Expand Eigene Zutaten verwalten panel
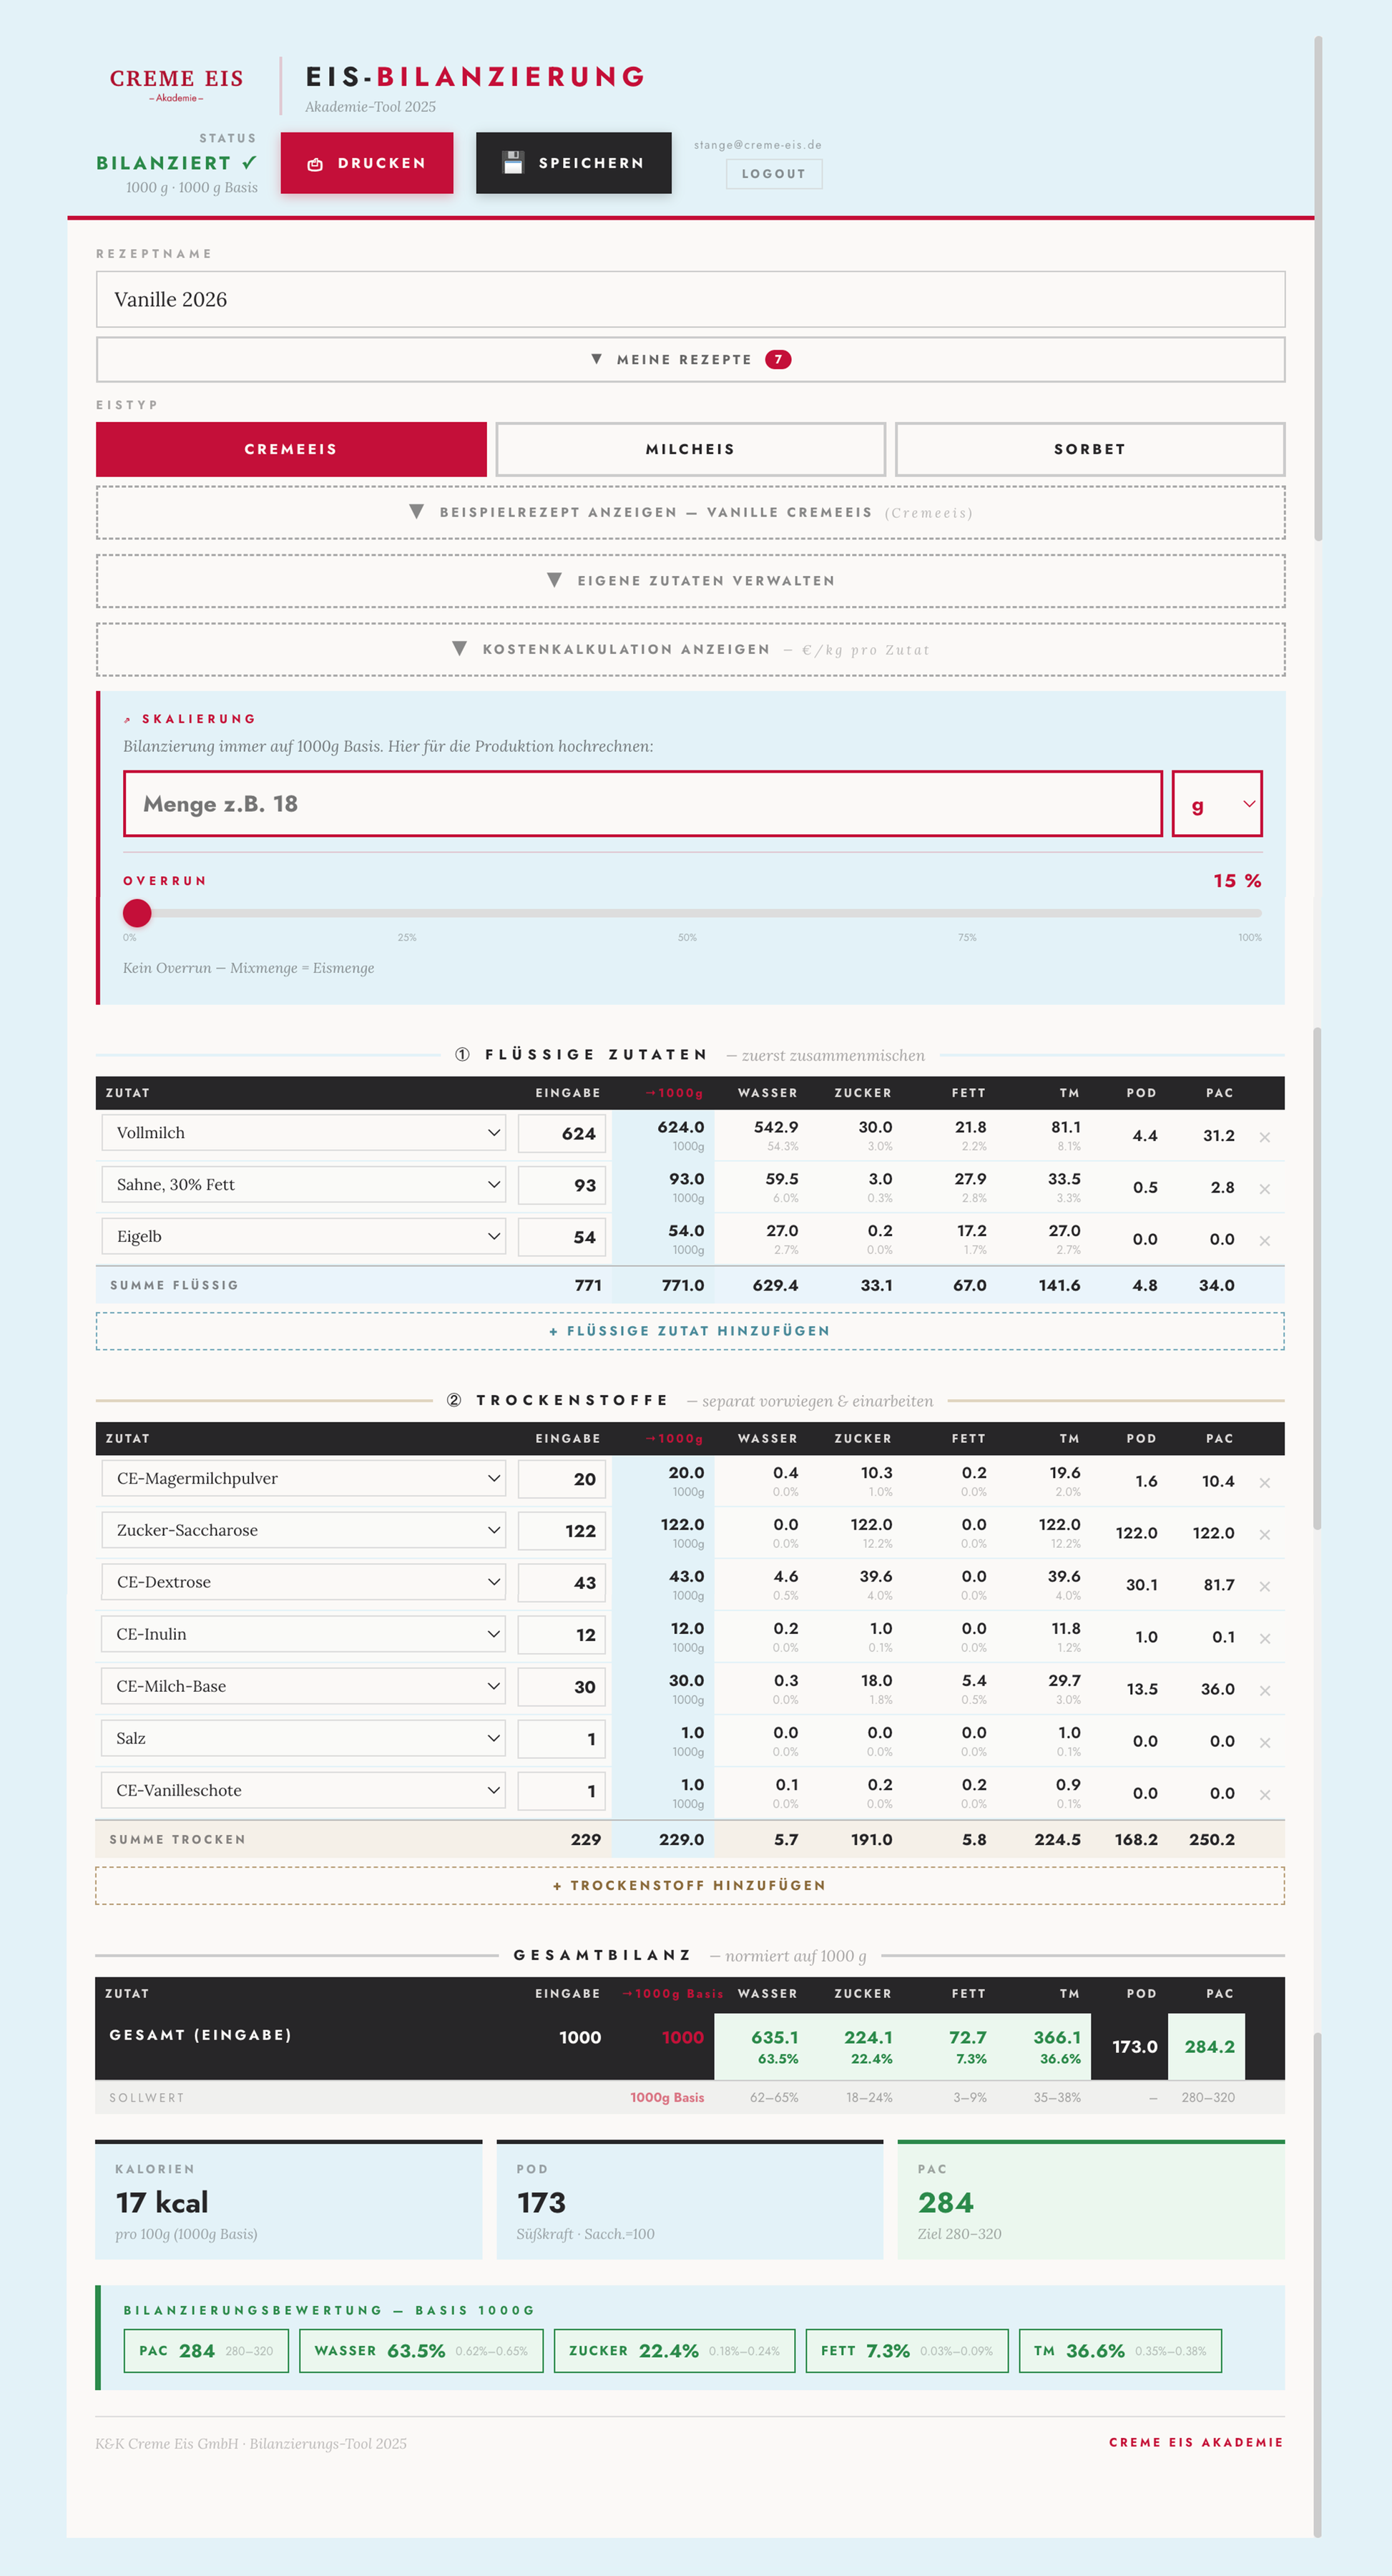The height and width of the screenshot is (2576, 1392). point(690,581)
